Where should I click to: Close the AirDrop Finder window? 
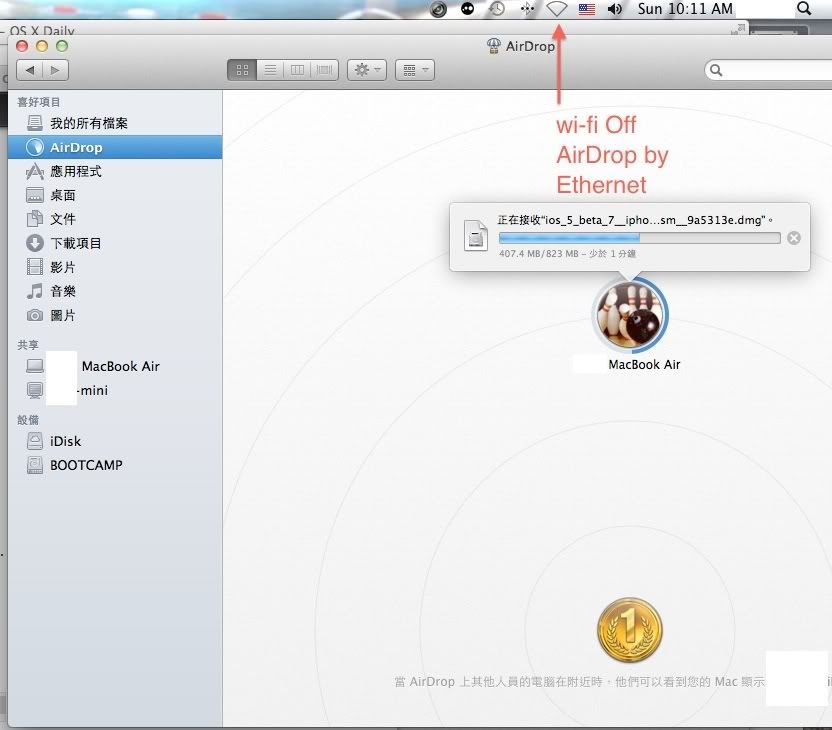coord(22,46)
